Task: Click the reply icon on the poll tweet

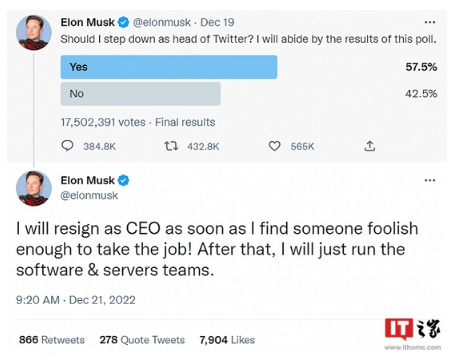Action: tap(68, 146)
